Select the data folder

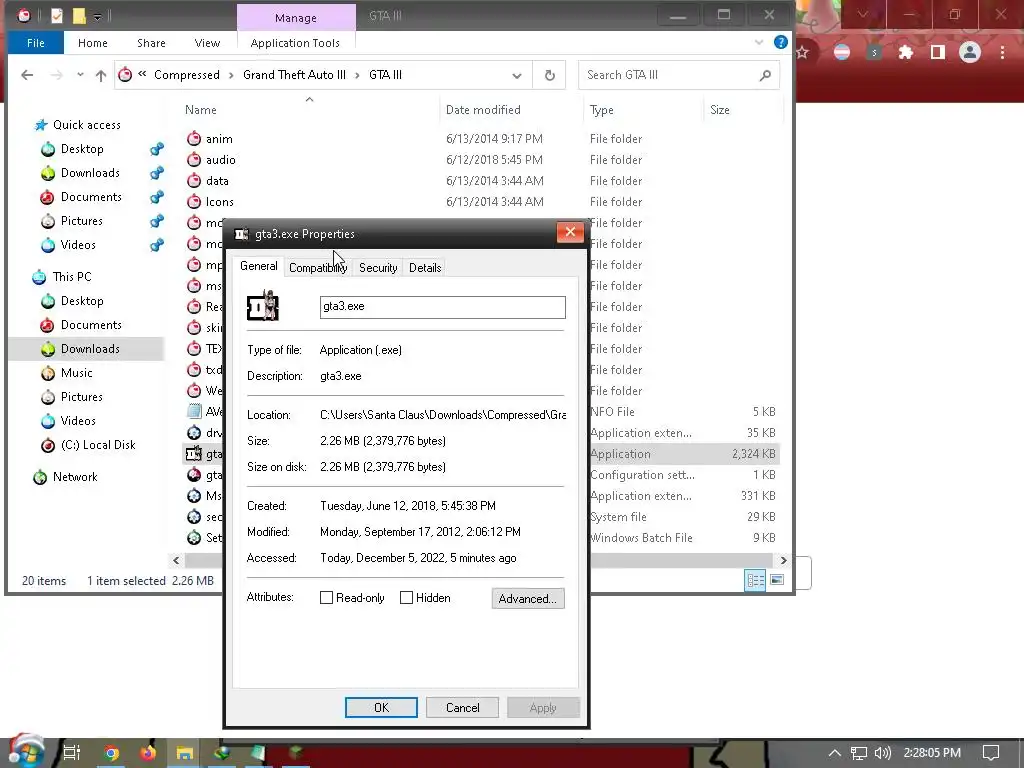pos(217,181)
